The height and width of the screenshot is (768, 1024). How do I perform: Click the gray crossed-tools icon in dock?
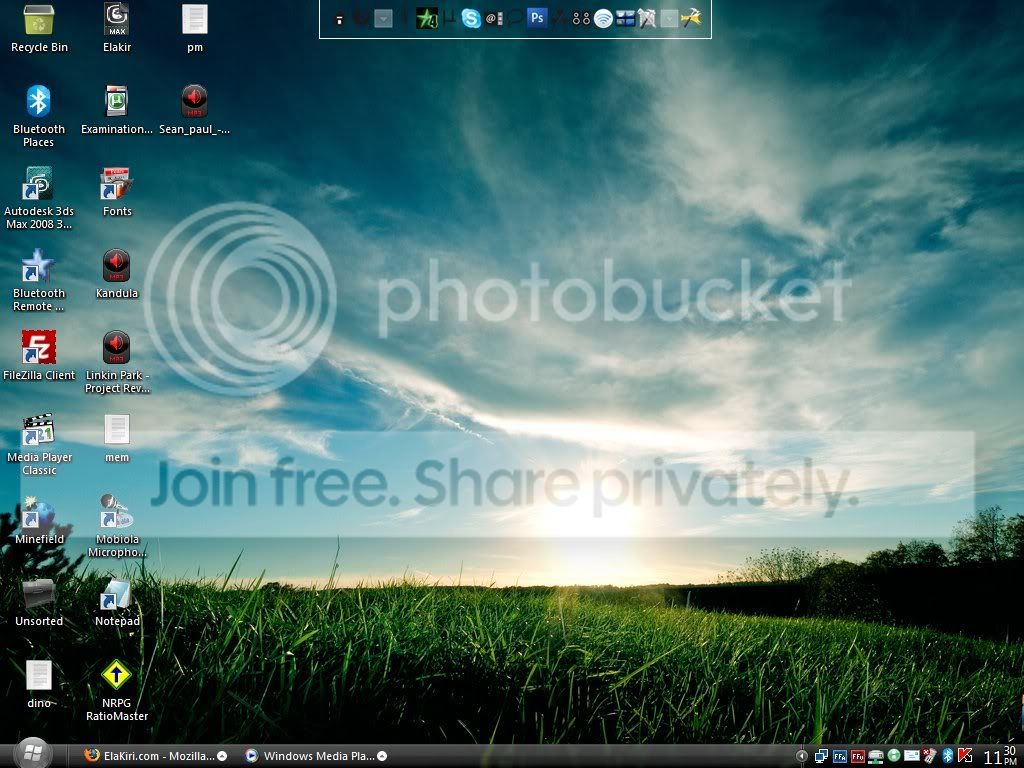(647, 18)
